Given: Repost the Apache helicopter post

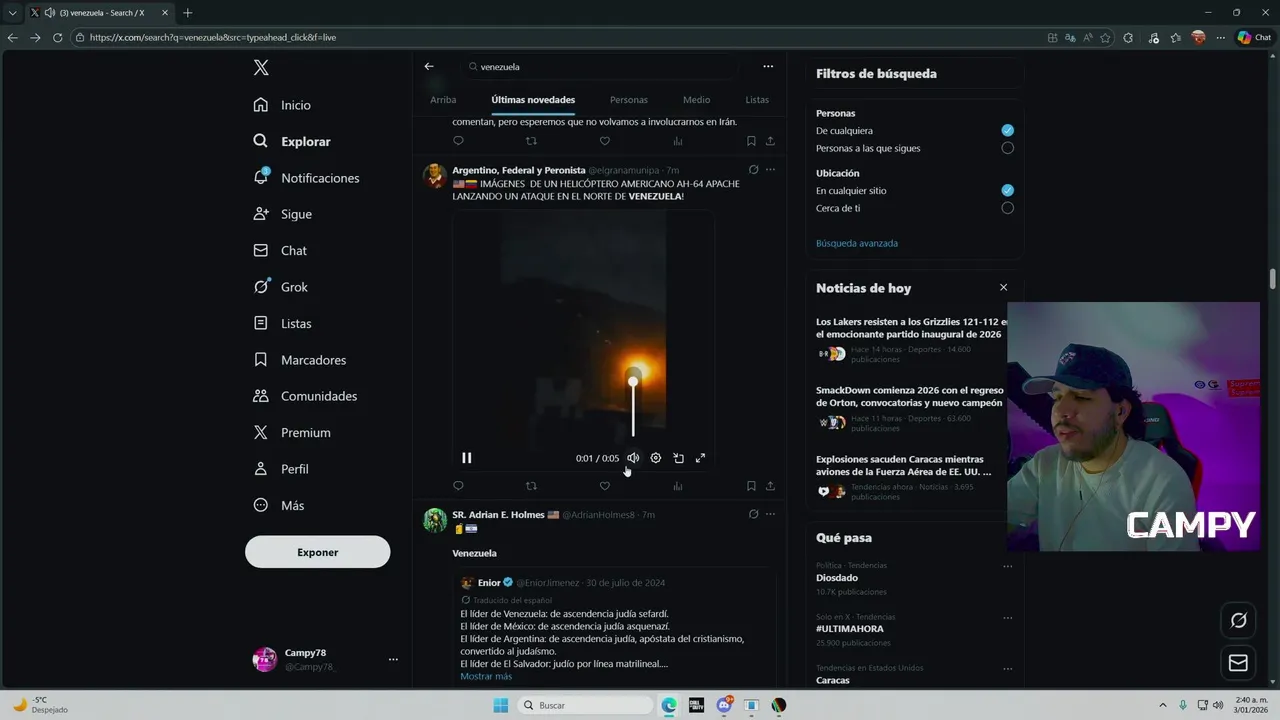Looking at the screenshot, I should point(531,486).
